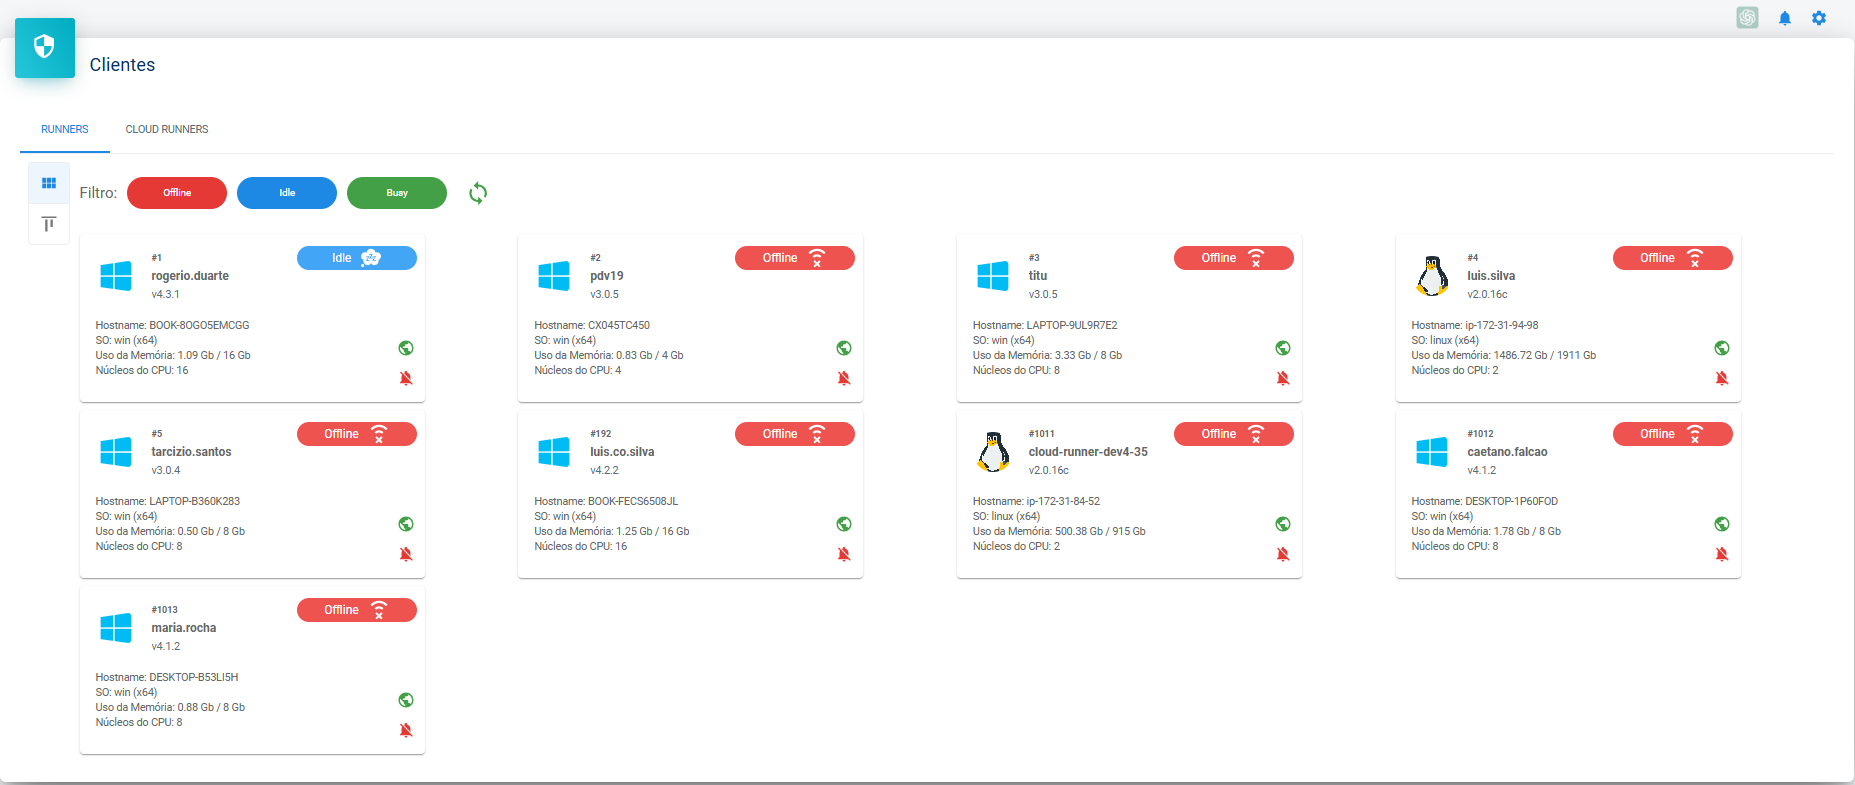Click Linux penguin on luis.silva card
The image size is (1855, 785).
(x=1432, y=276)
